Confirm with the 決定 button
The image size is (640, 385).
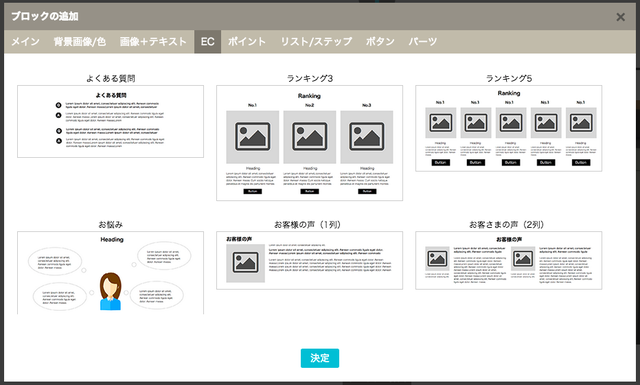pos(320,358)
